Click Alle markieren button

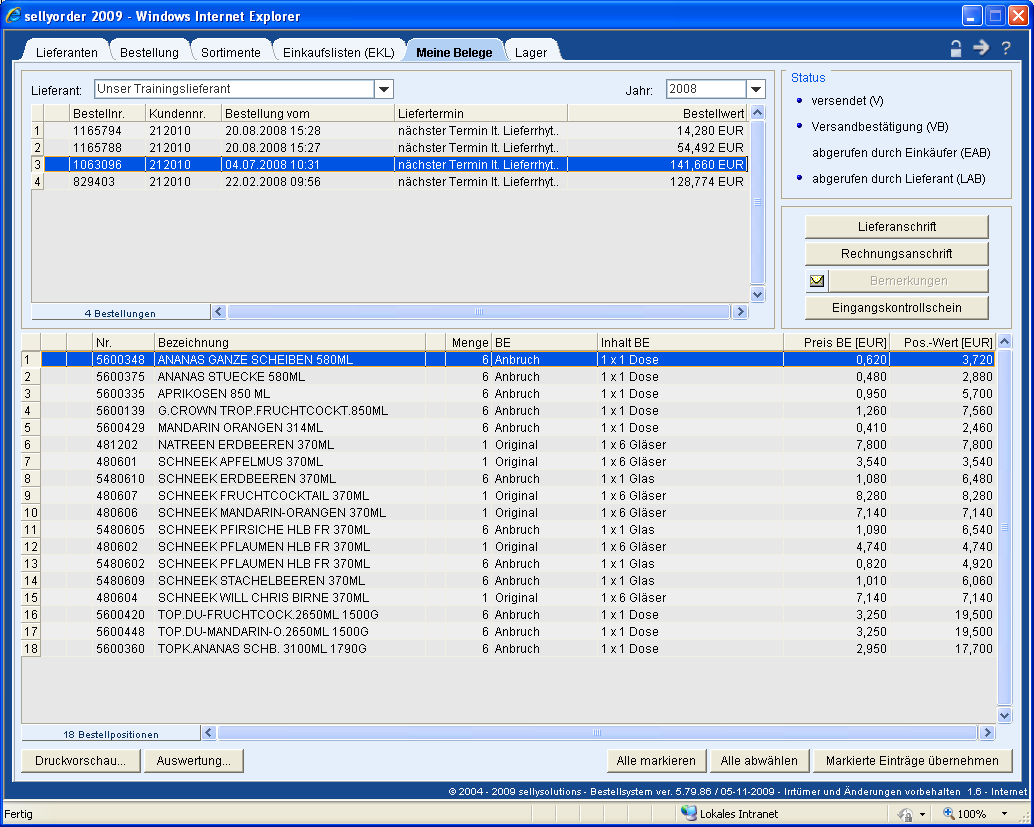point(656,761)
